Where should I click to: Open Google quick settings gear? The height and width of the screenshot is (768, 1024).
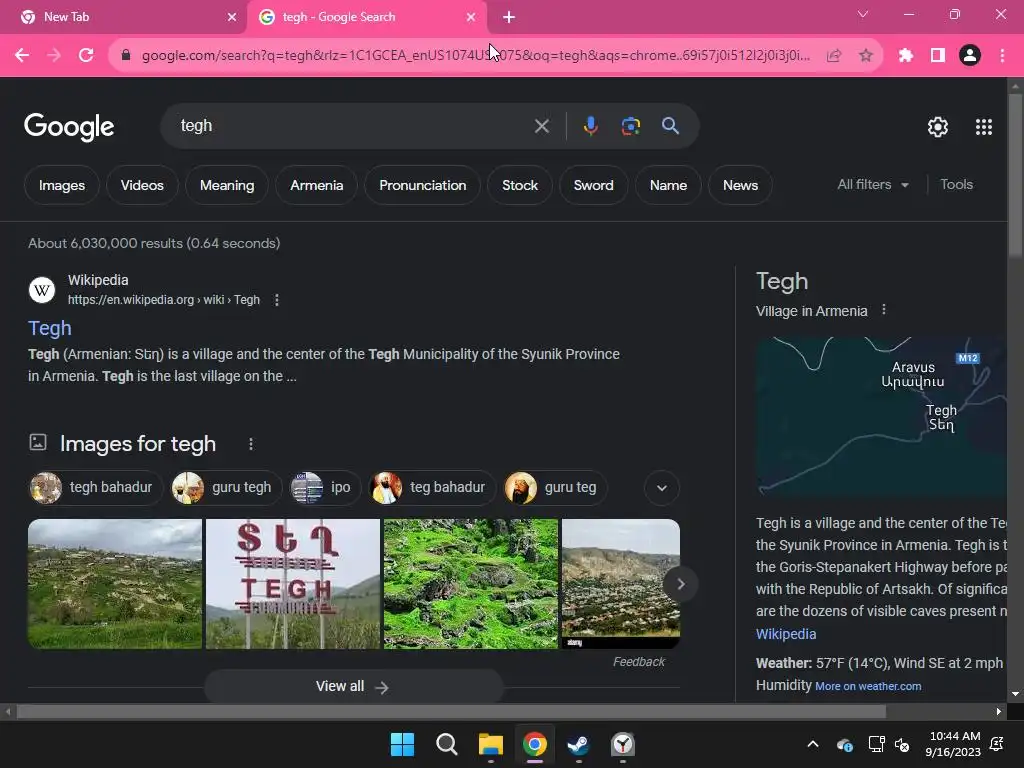point(938,127)
